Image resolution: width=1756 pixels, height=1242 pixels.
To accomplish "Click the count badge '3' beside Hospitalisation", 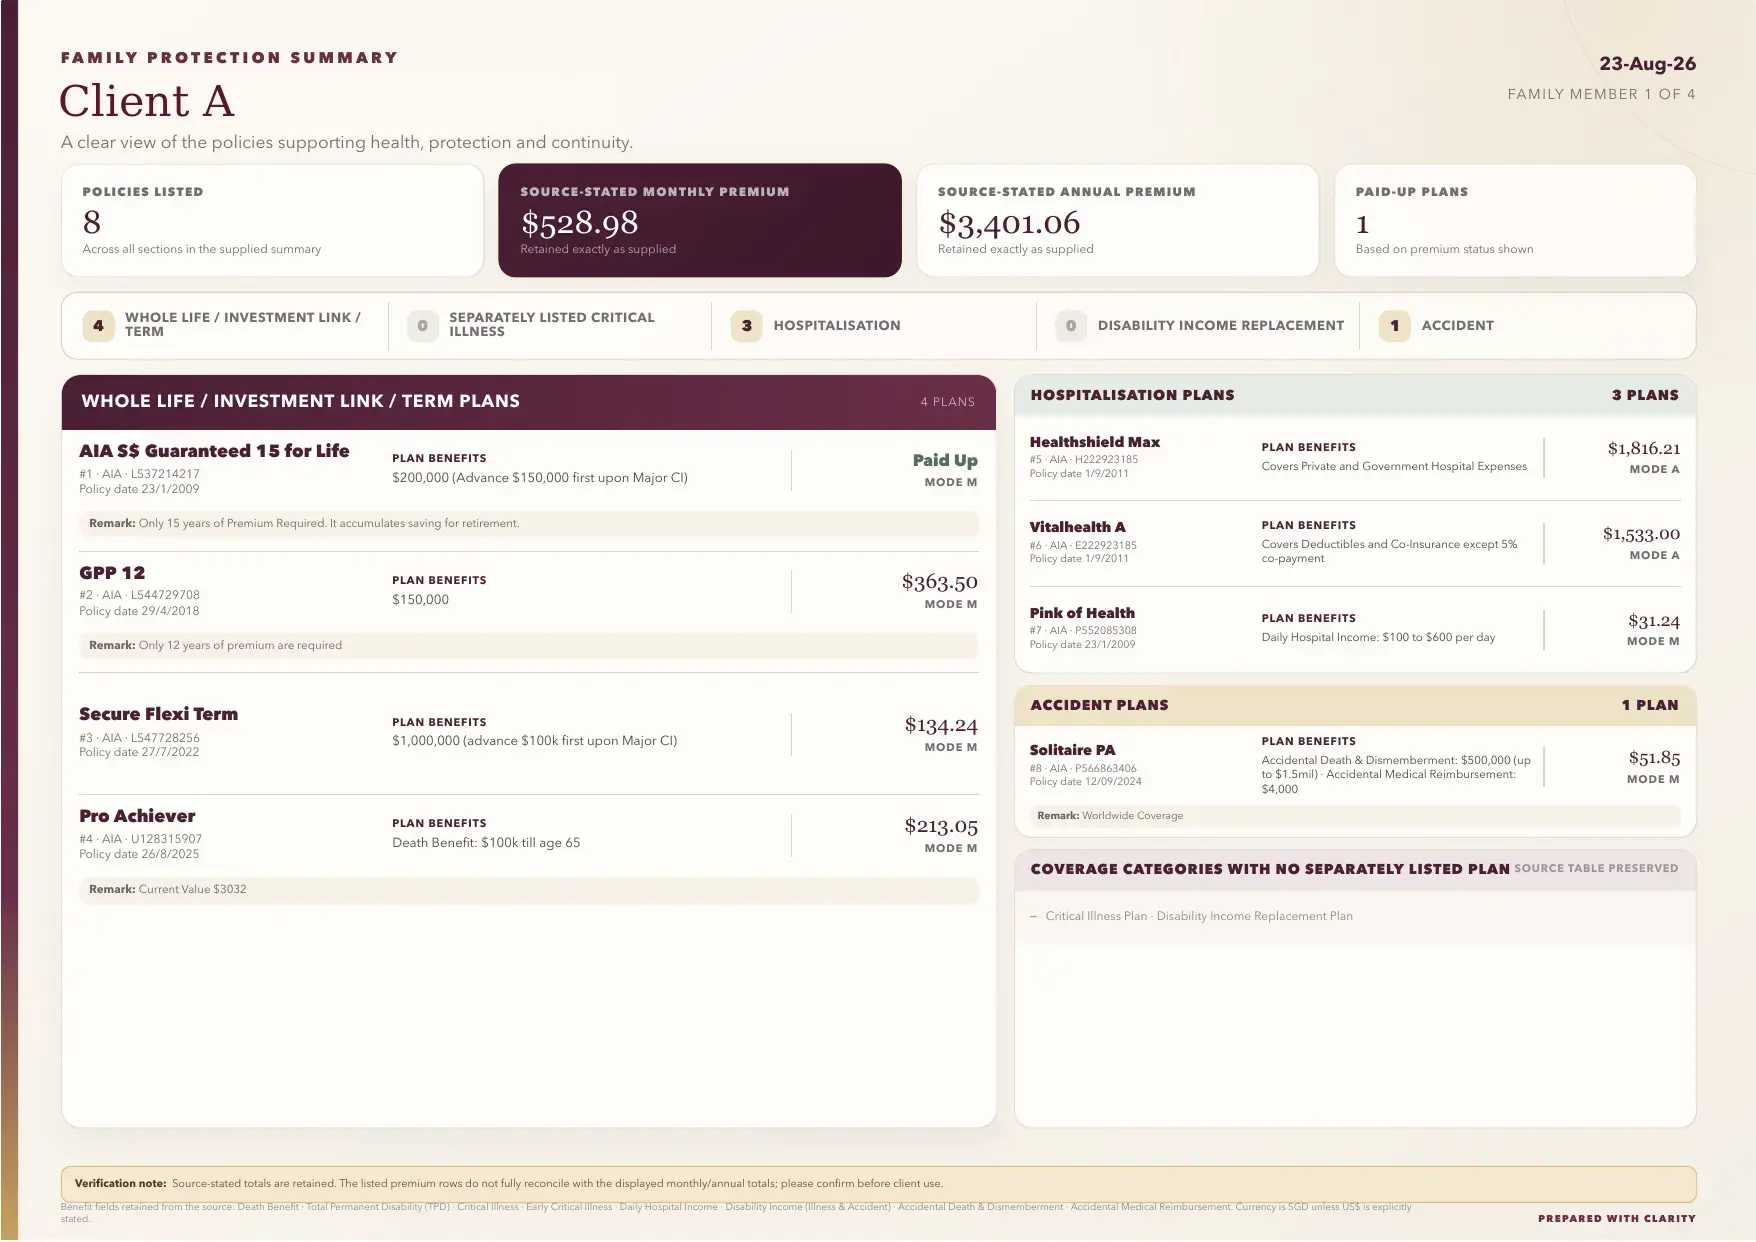I will click(x=746, y=325).
